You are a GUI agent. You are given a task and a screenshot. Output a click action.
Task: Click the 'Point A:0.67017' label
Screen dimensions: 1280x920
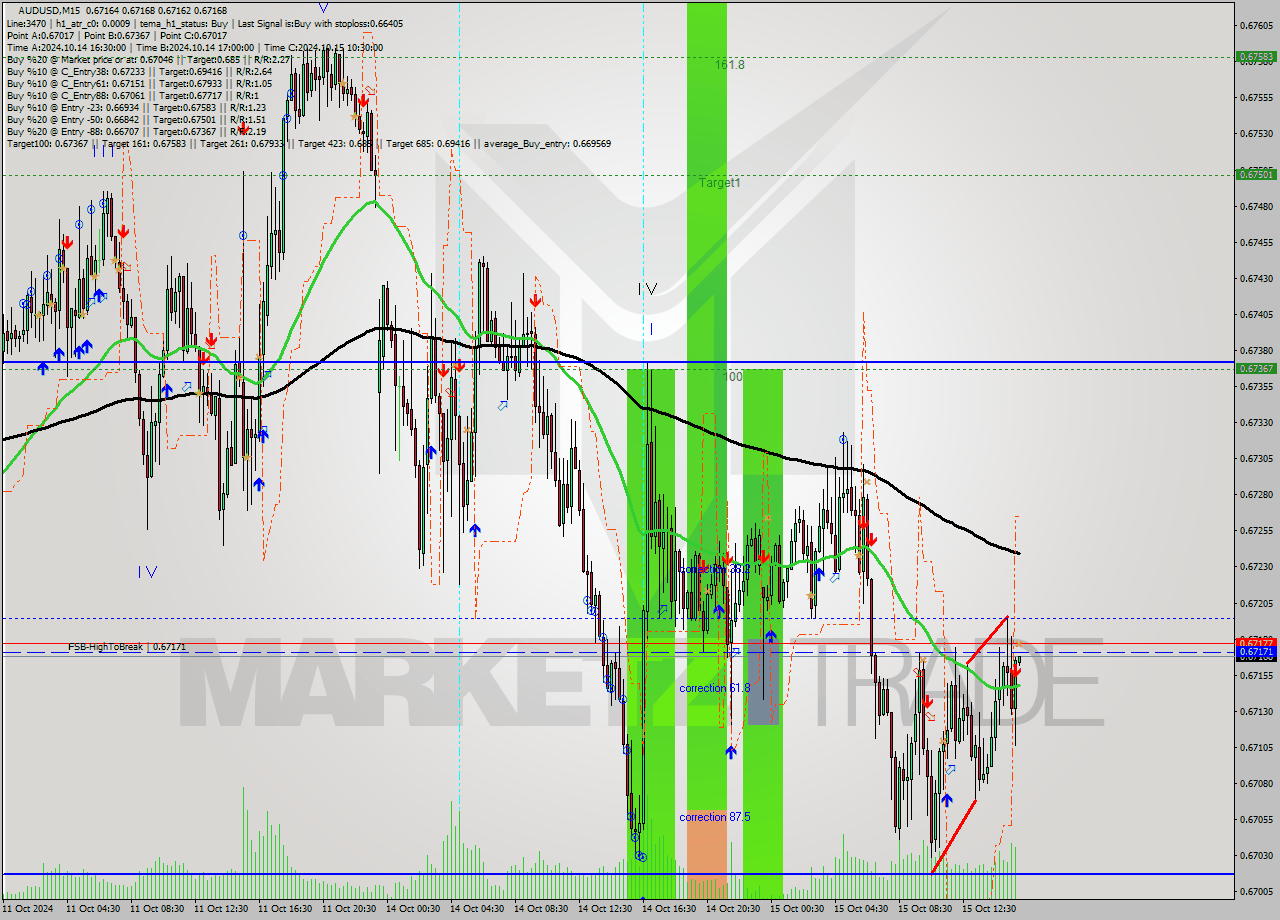41,35
